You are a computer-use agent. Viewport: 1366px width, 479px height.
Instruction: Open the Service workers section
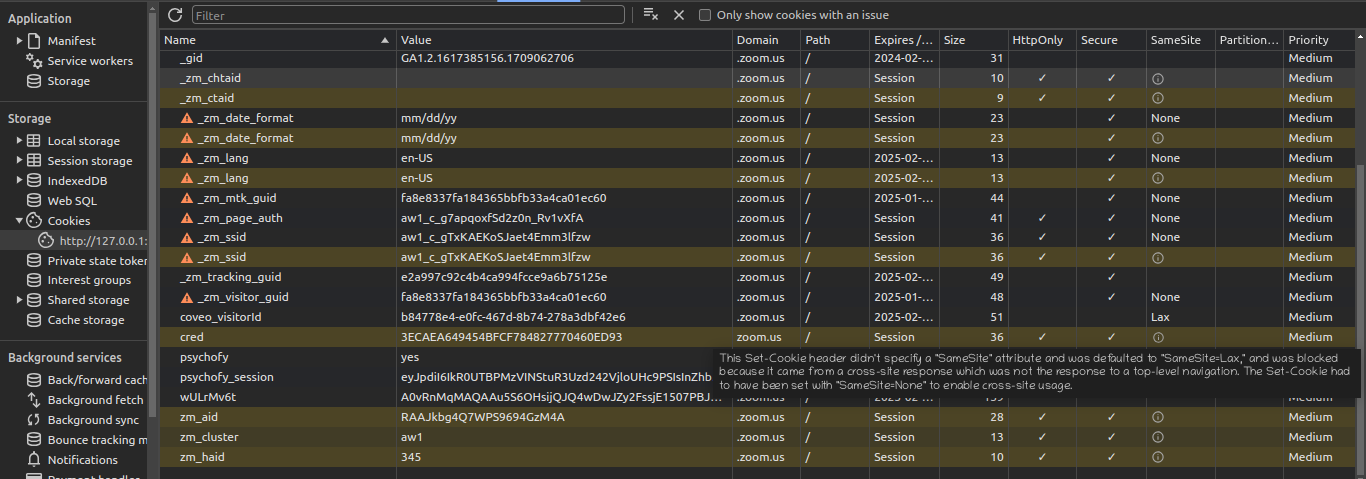click(x=90, y=61)
